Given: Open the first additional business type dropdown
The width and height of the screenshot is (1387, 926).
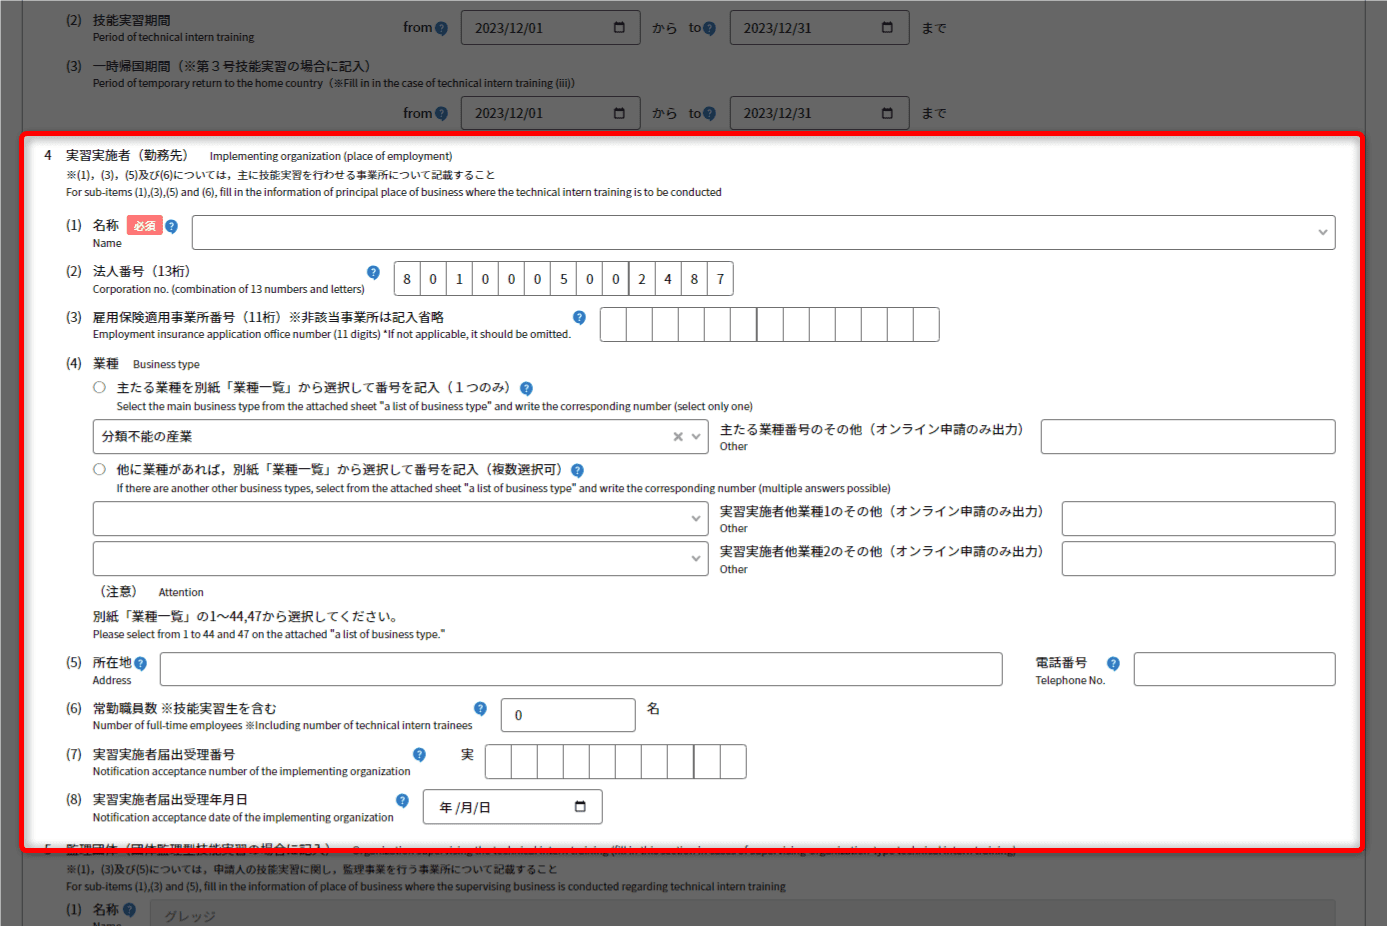Looking at the screenshot, I should [x=696, y=519].
